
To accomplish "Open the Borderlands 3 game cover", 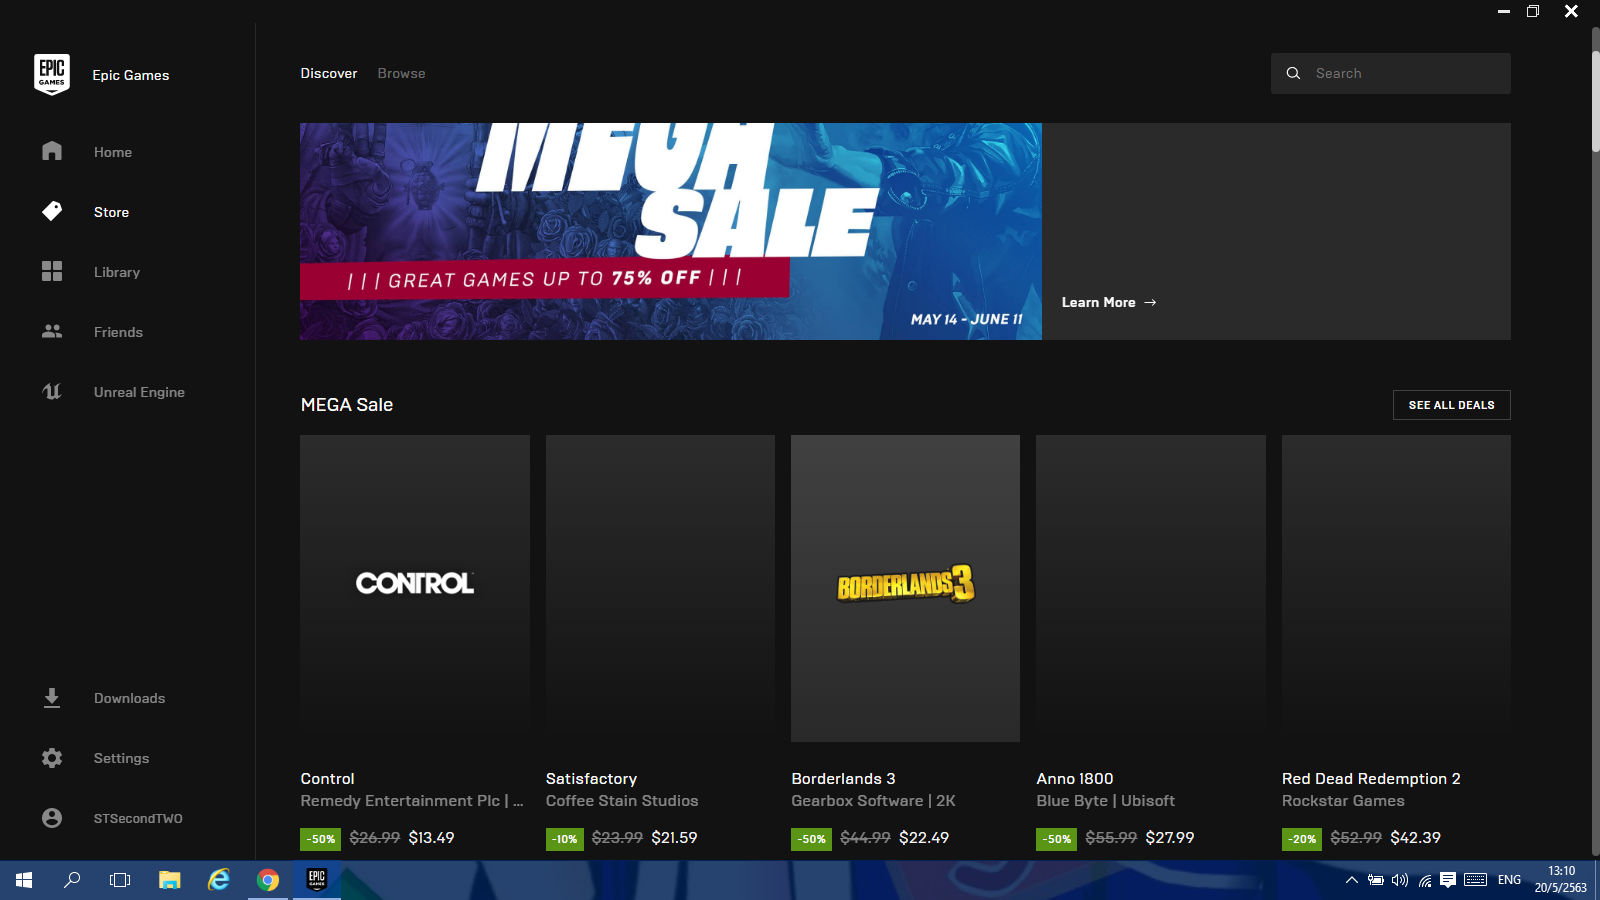I will click(905, 588).
